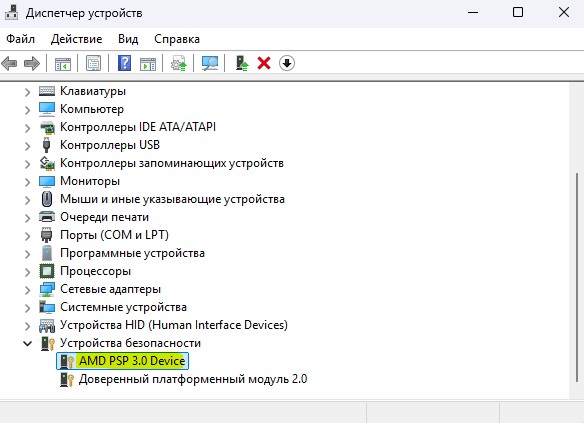Screen dimensions: 584x423
Task: Select the Сетевые адаптеры label
Action: (x=110, y=289)
